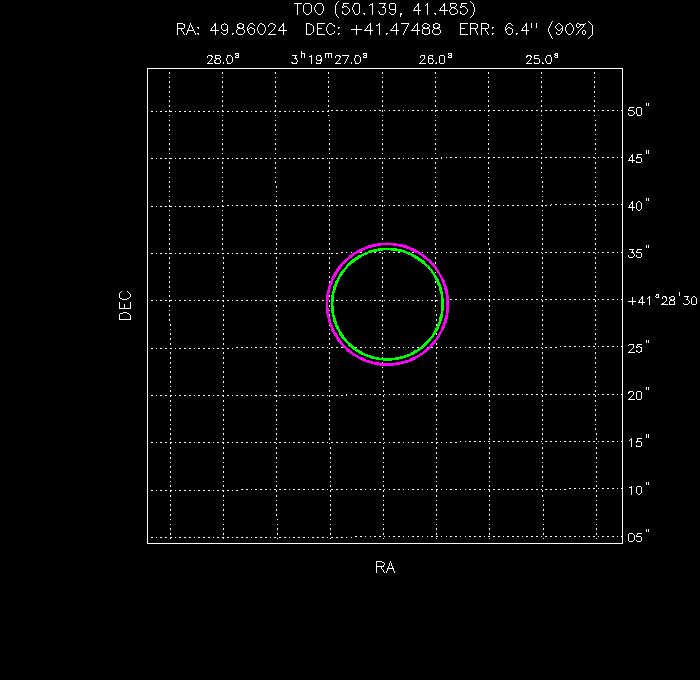Click the RA: 49.86024 value in header
700x680 pixels.
click(231, 29)
